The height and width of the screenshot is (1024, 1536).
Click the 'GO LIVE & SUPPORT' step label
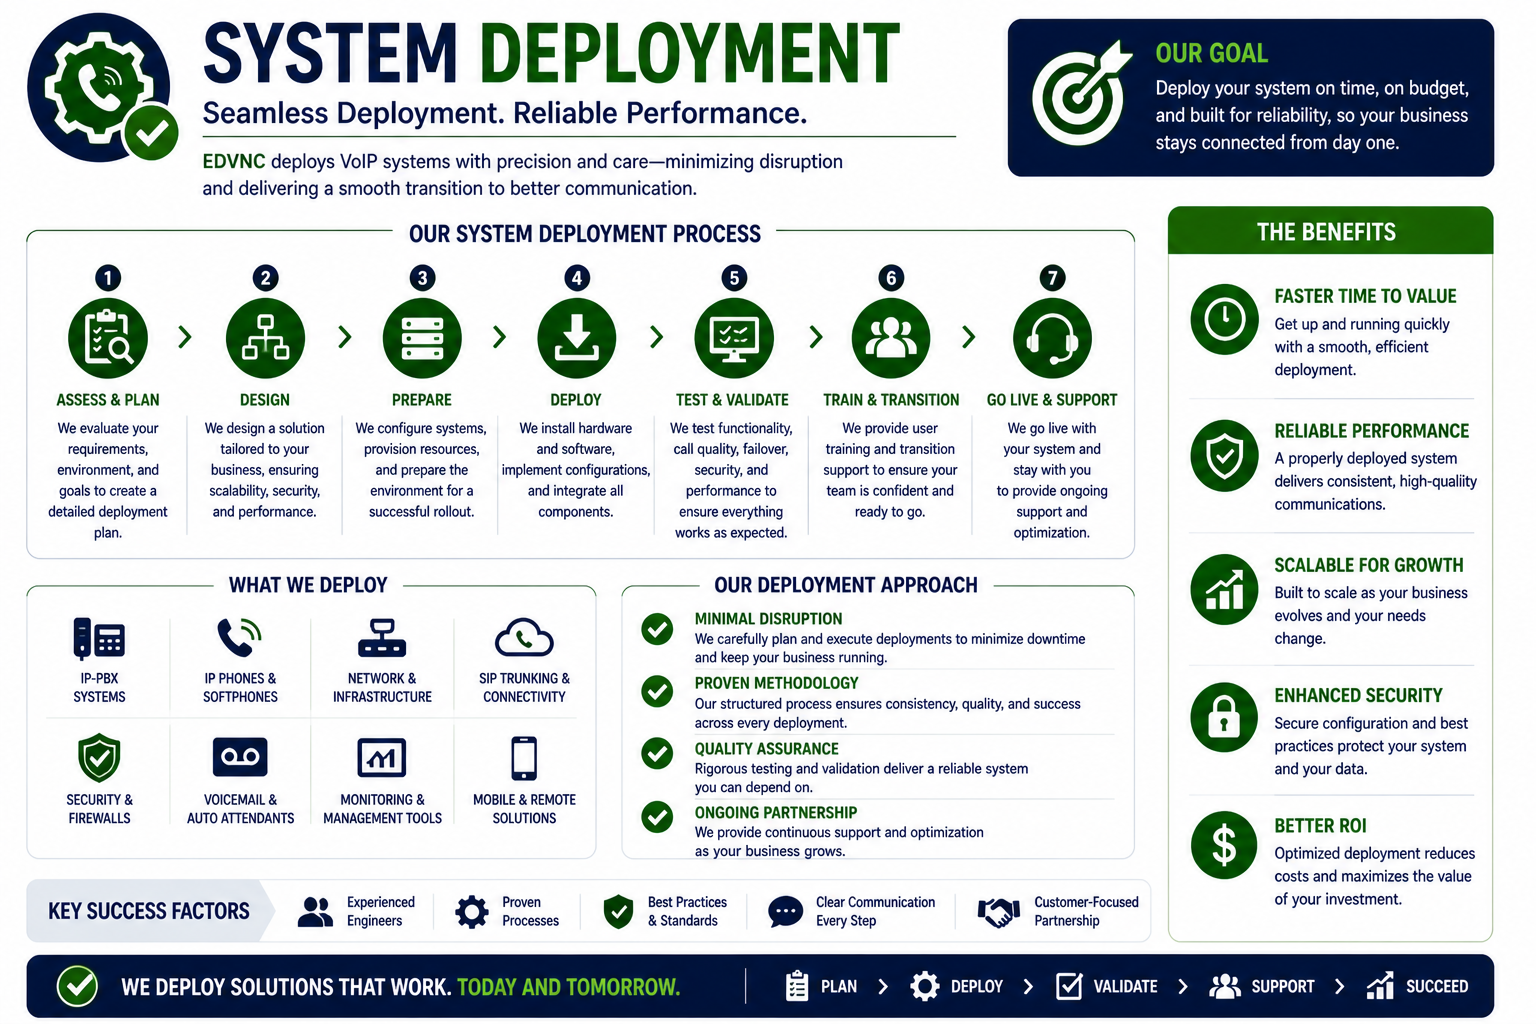[x=1052, y=400]
